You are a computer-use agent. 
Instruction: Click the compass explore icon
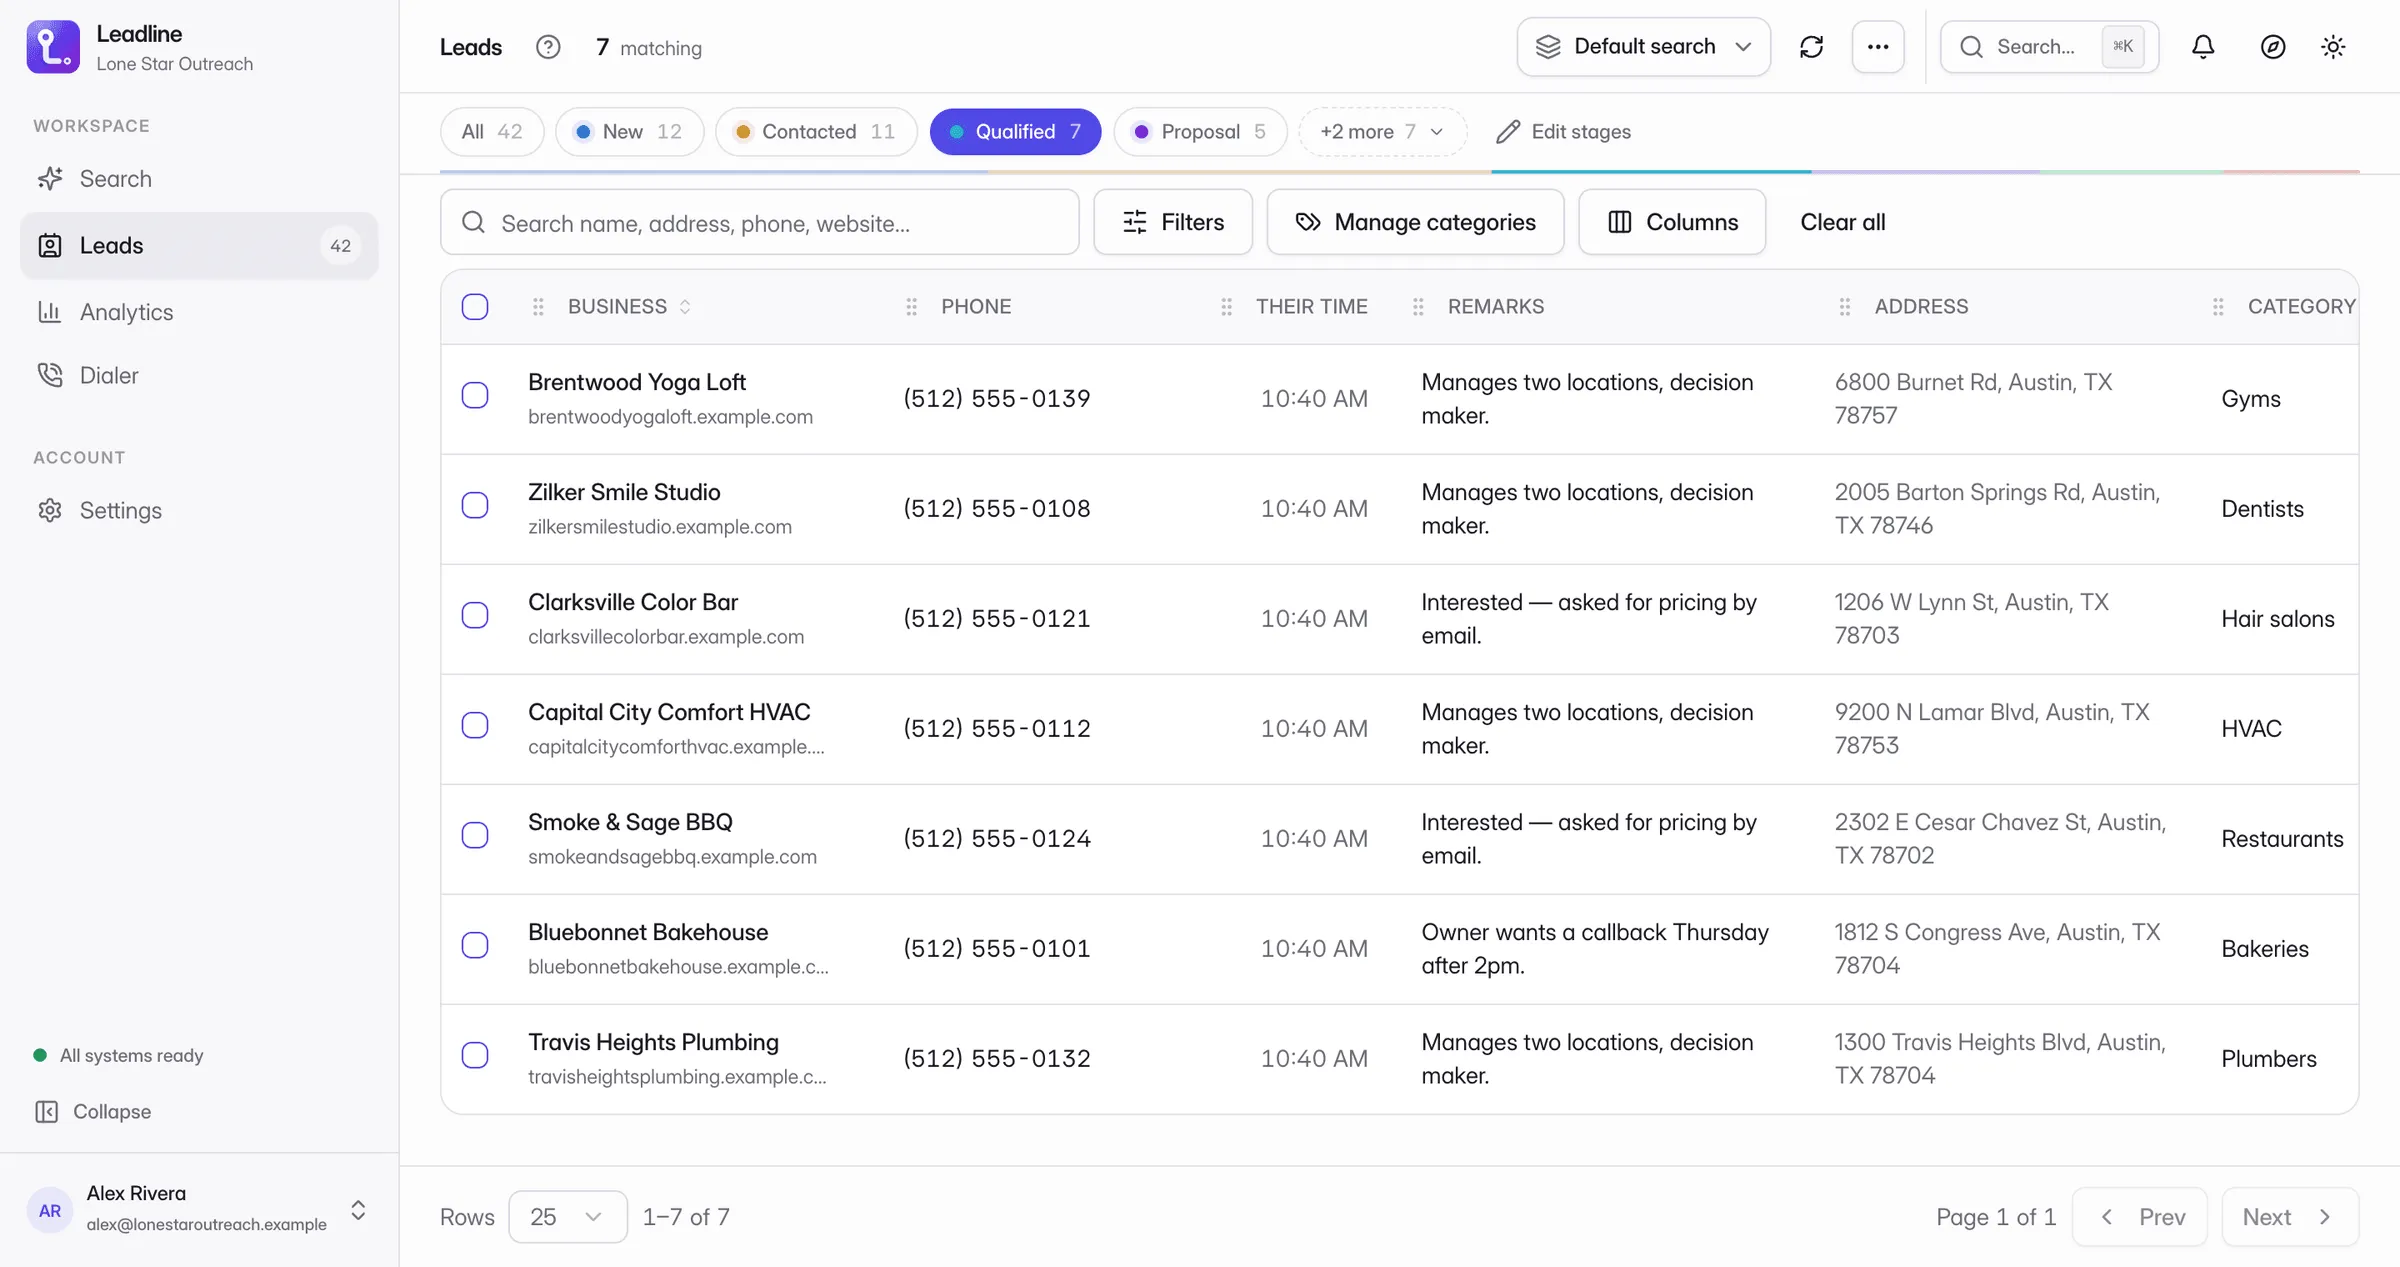(x=2273, y=47)
